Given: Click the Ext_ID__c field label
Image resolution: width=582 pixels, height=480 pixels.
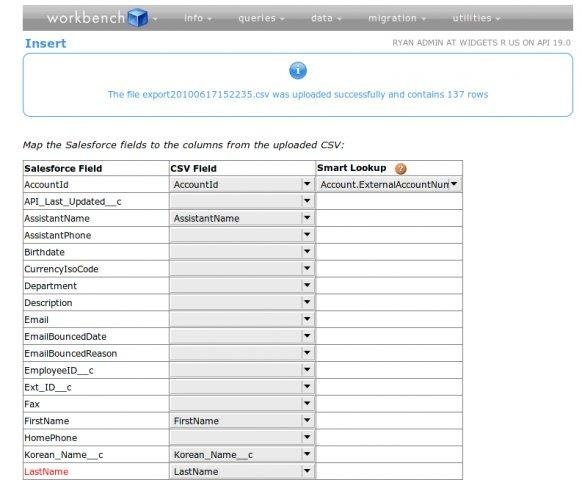Looking at the screenshot, I should [48, 387].
